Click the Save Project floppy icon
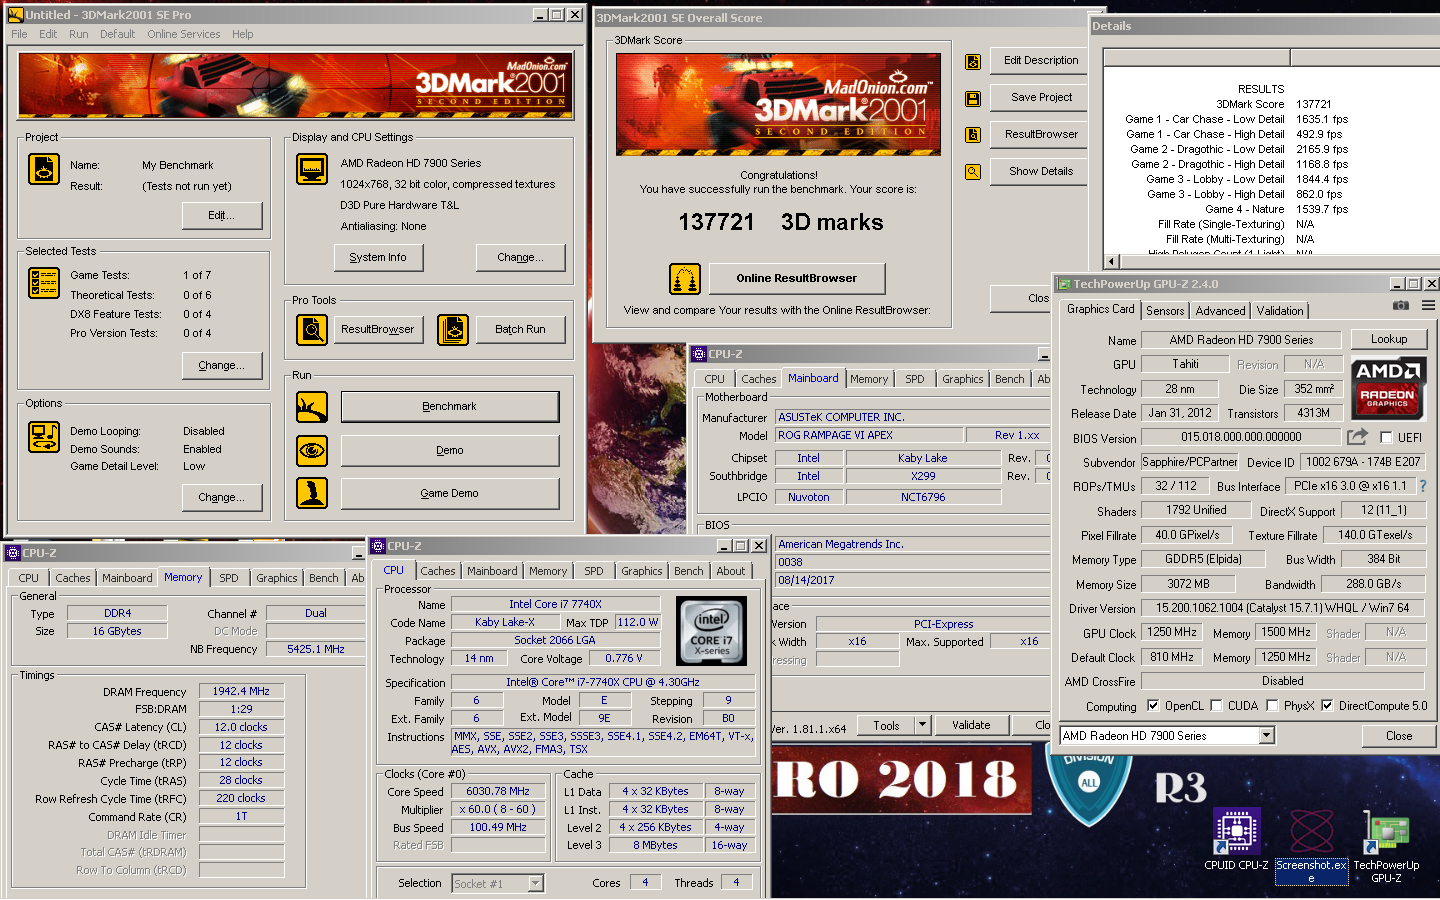Screen dimensions: 1440x900 pos(972,99)
